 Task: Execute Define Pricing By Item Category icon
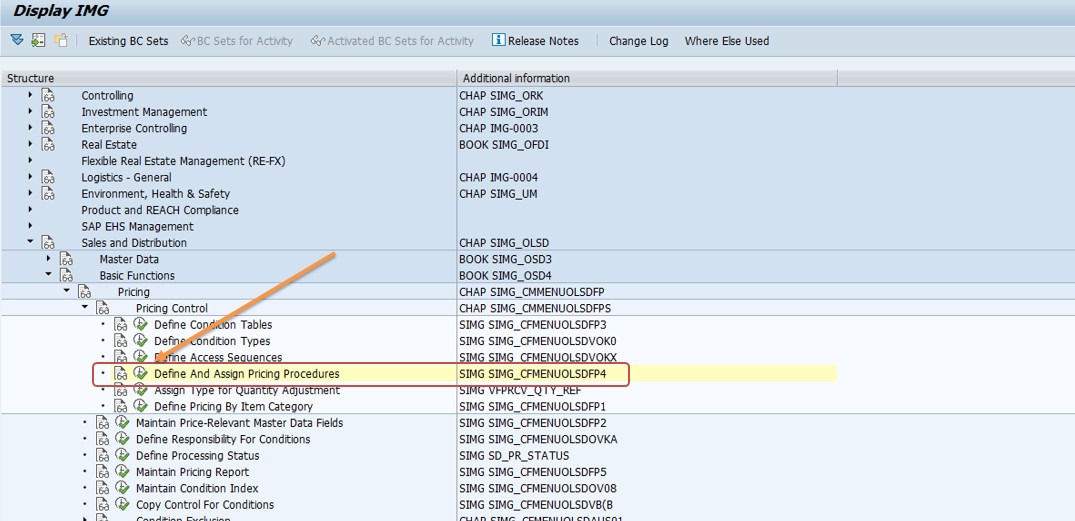(141, 407)
